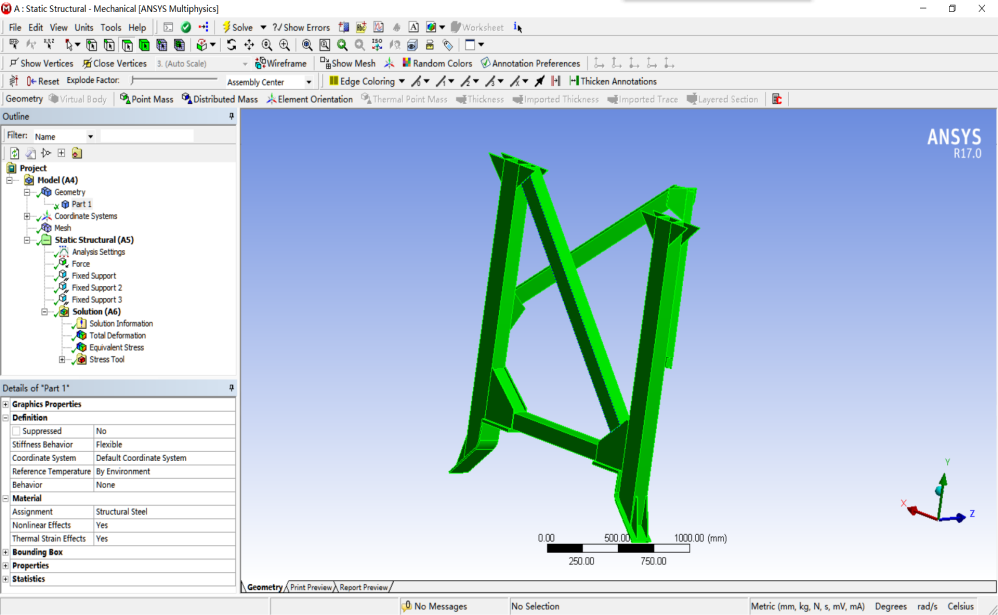This screenshot has width=998, height=615.
Task: Select Total Deformation in the outline tree
Action: (117, 336)
